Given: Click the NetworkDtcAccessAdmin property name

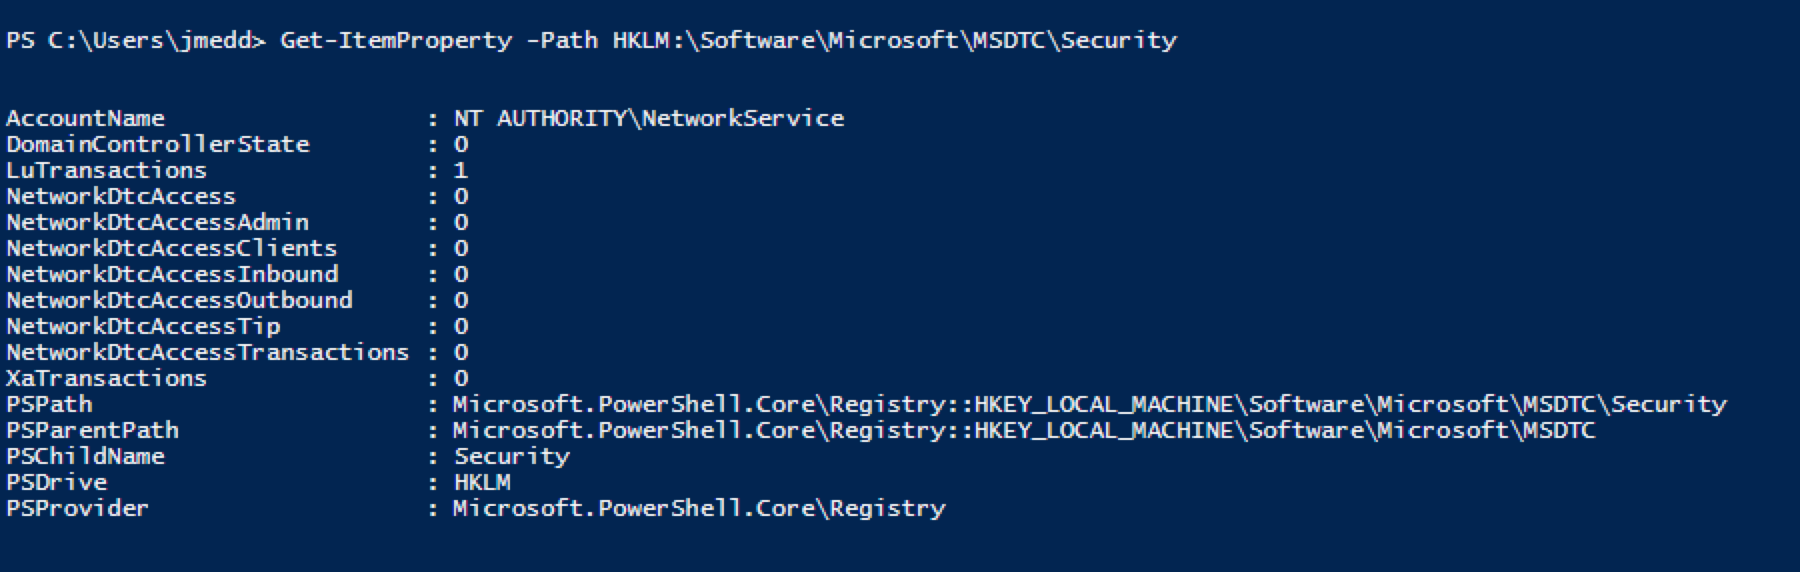Looking at the screenshot, I should [x=158, y=222].
